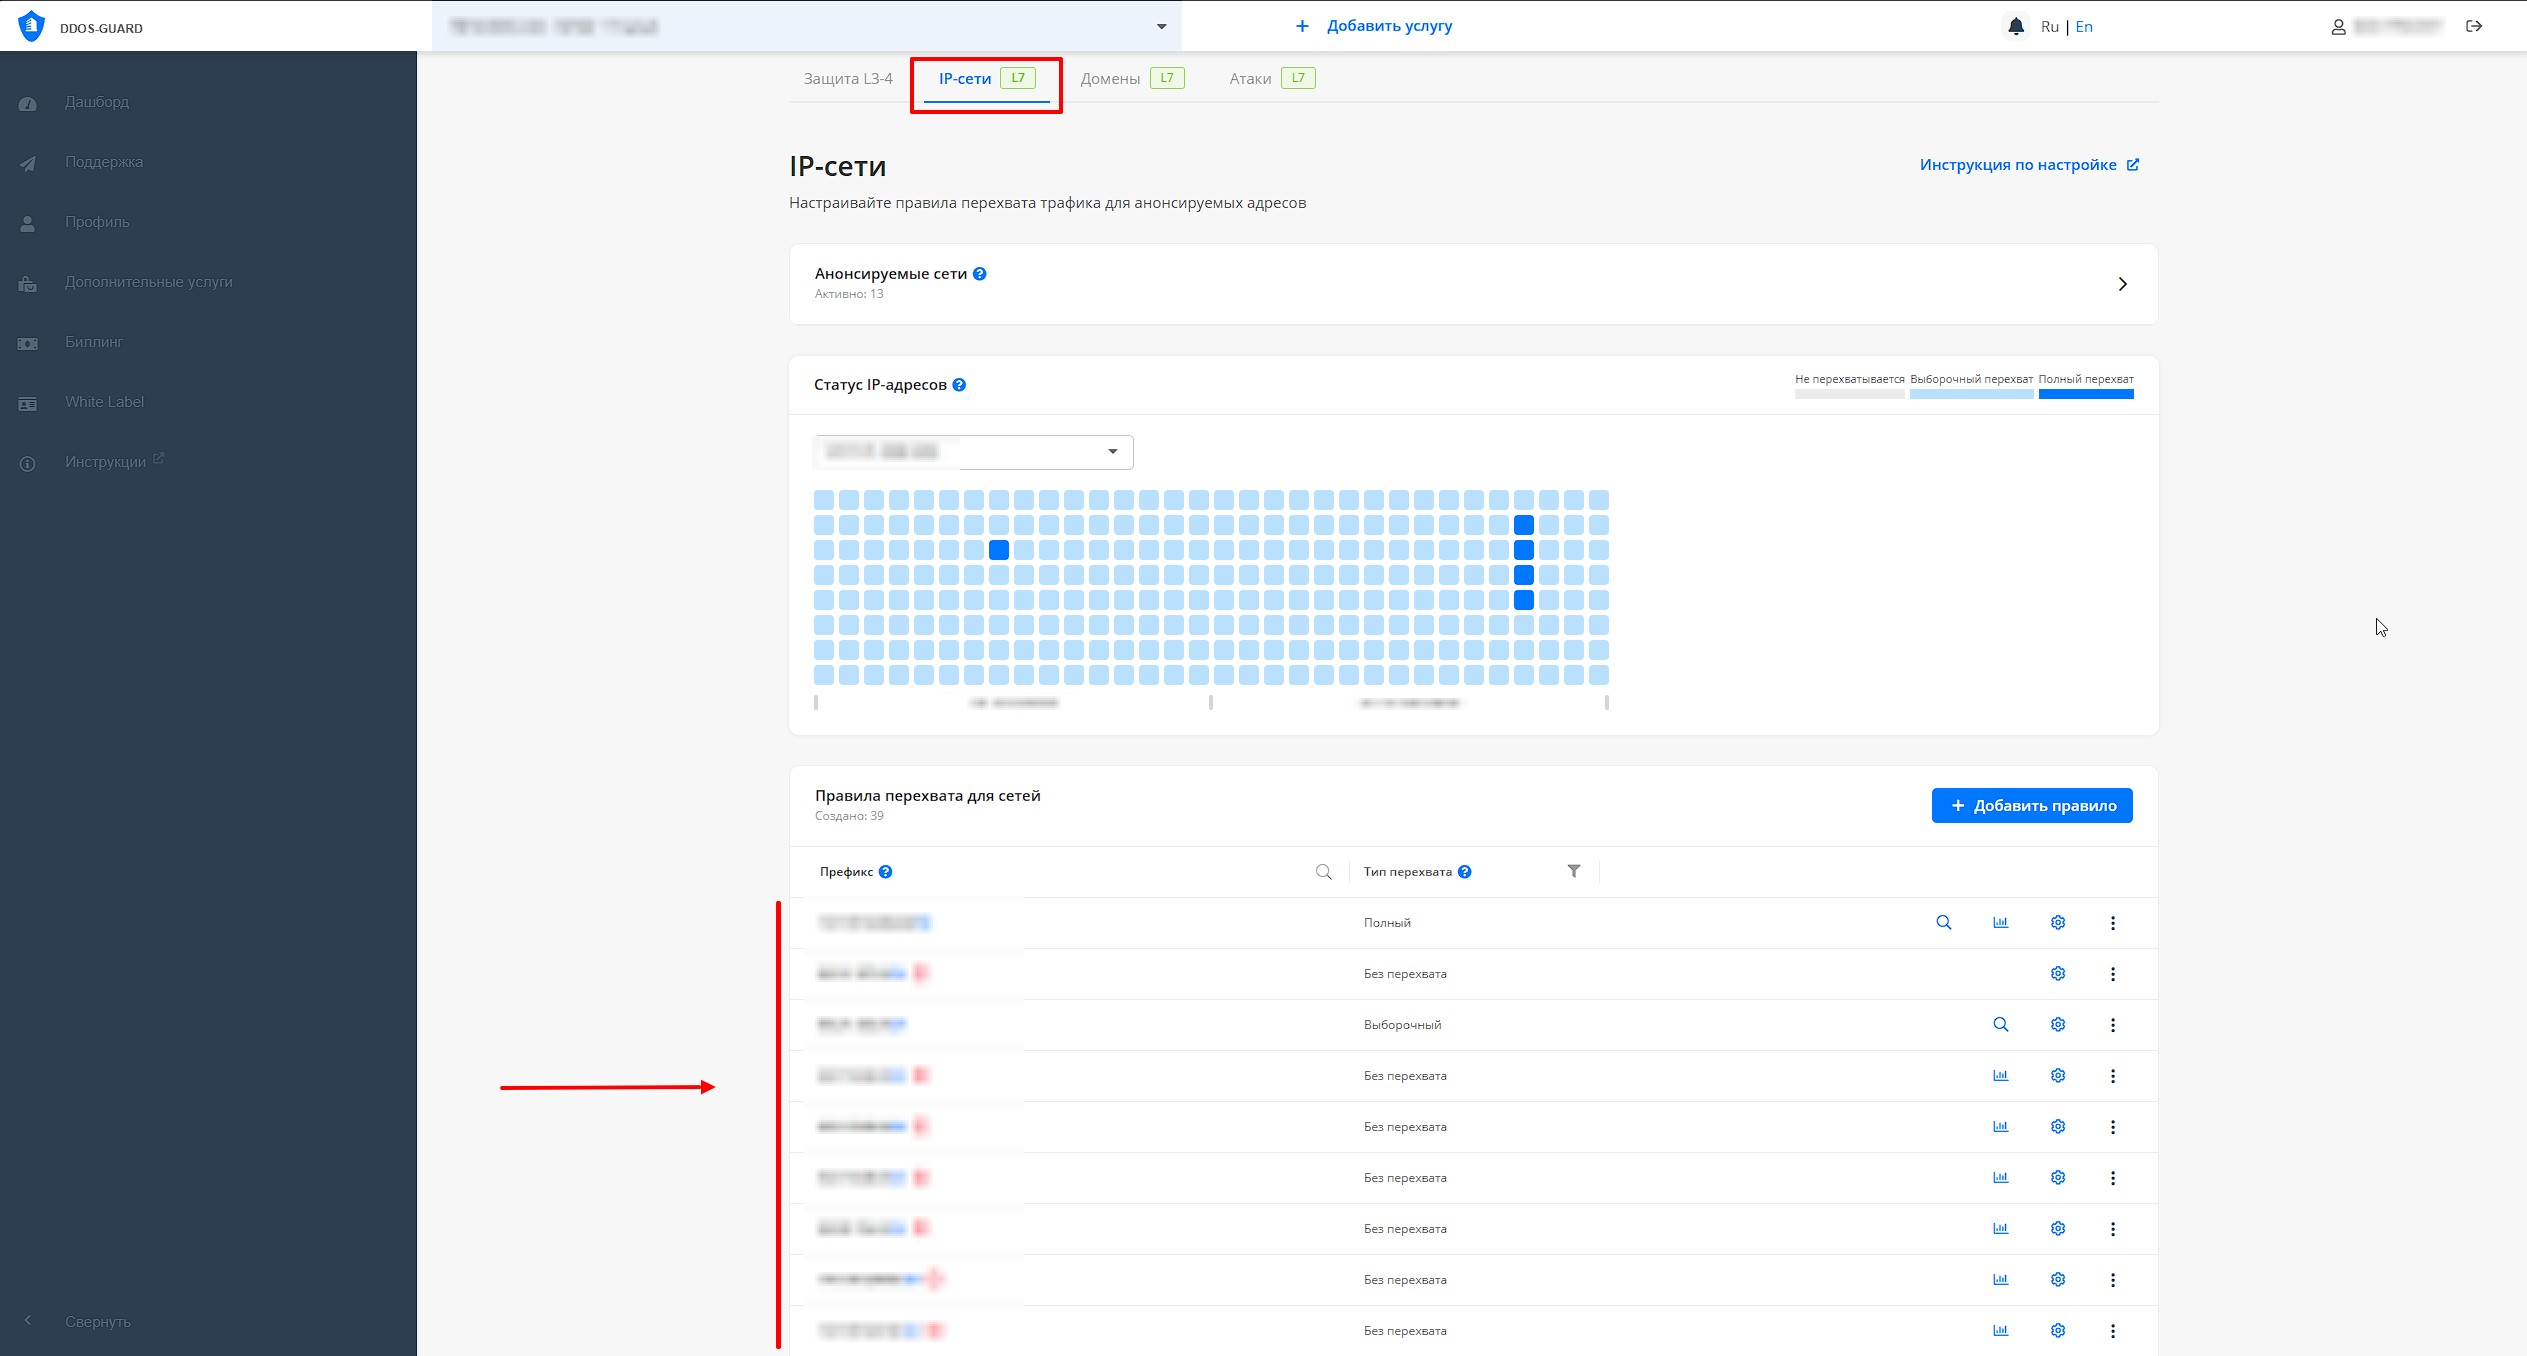Image resolution: width=2527 pixels, height=1356 pixels.
Task: Click the search icon in Префикс column header
Action: pos(1323,872)
